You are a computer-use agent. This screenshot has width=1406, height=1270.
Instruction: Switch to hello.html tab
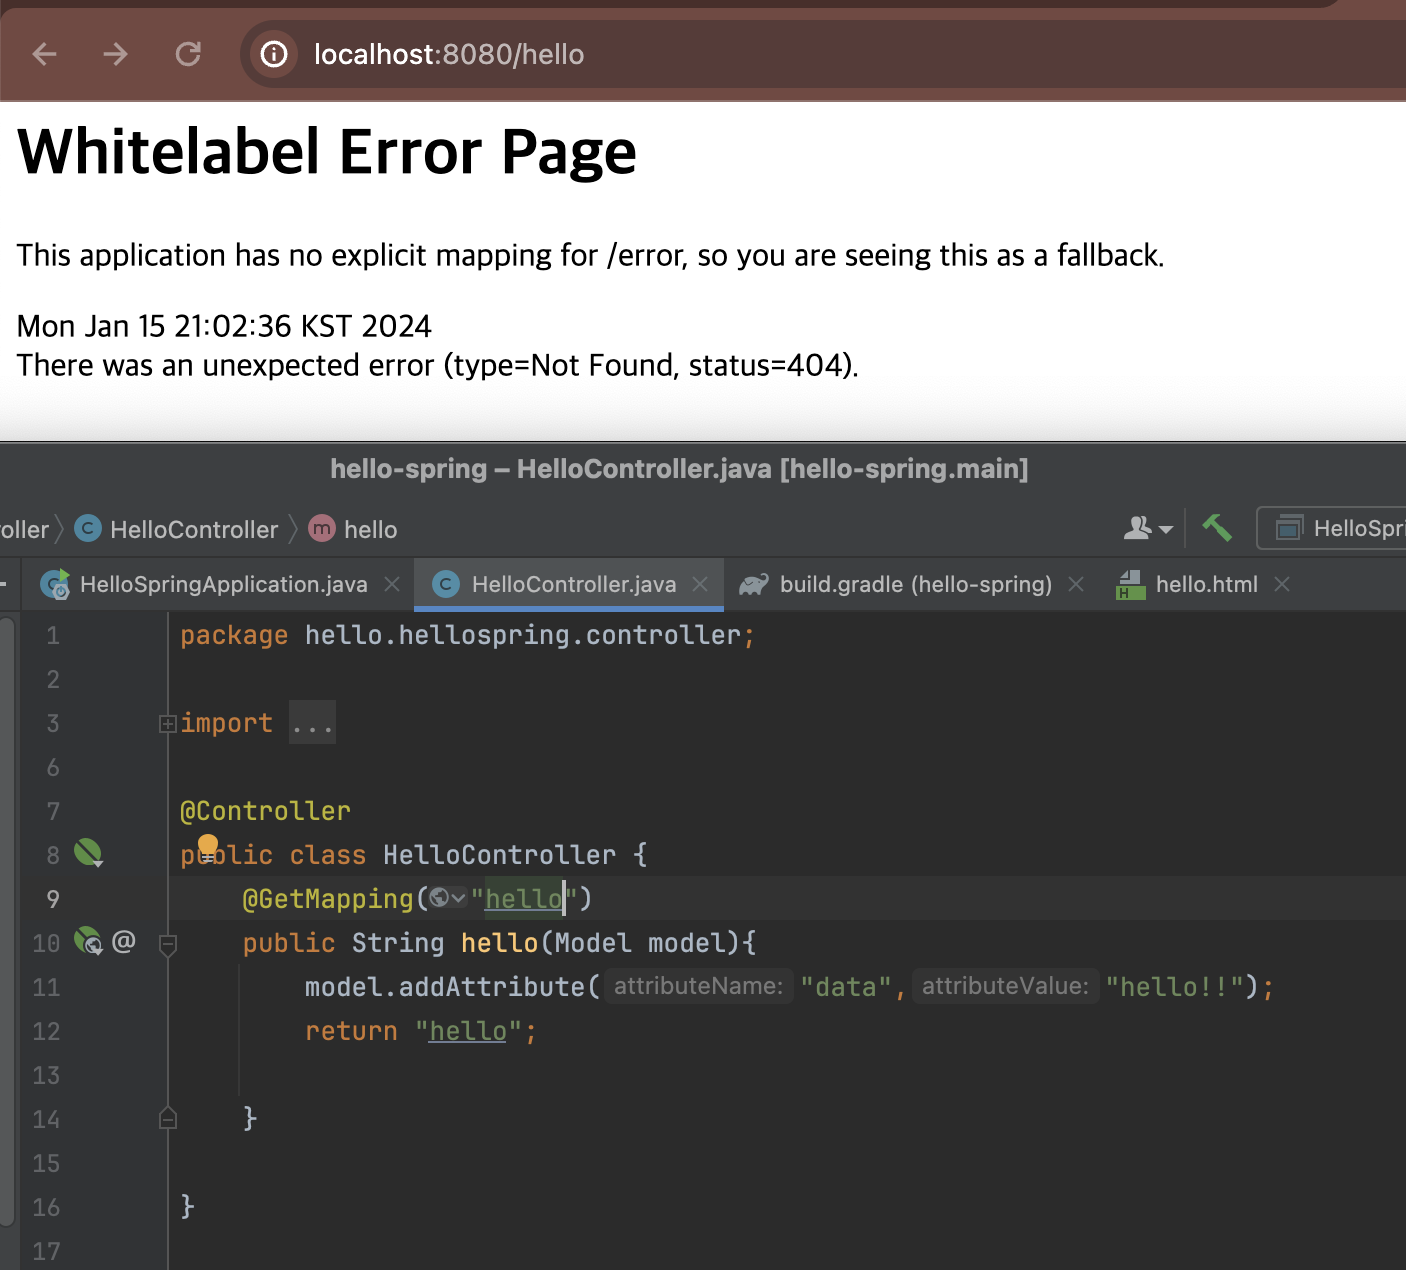pyautogui.click(x=1206, y=584)
